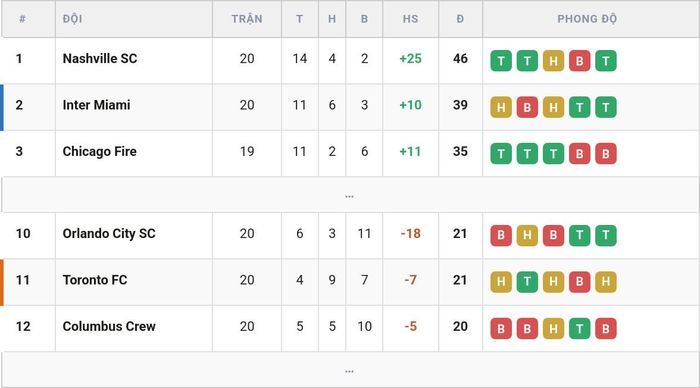Click Orlando City SC's yellow H form badge

point(527,235)
